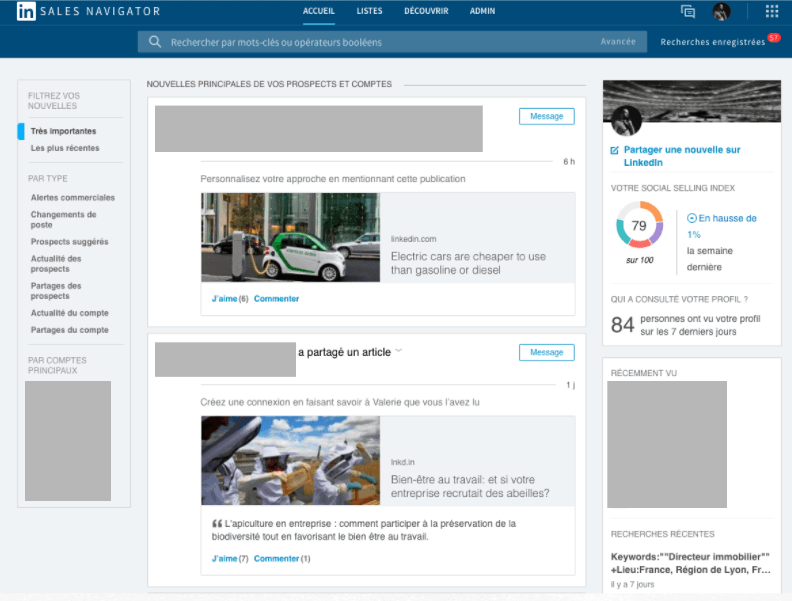Open the beekeeping article thumbnail
The image size is (792, 601).
pos(290,461)
